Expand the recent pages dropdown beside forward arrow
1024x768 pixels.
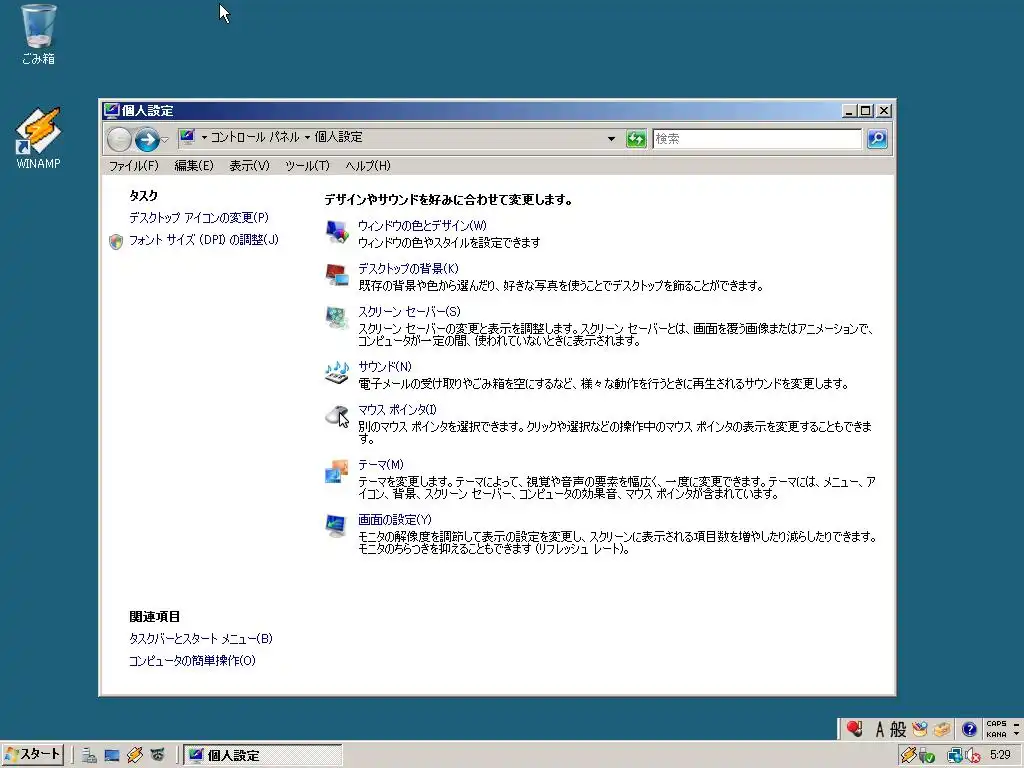(165, 139)
